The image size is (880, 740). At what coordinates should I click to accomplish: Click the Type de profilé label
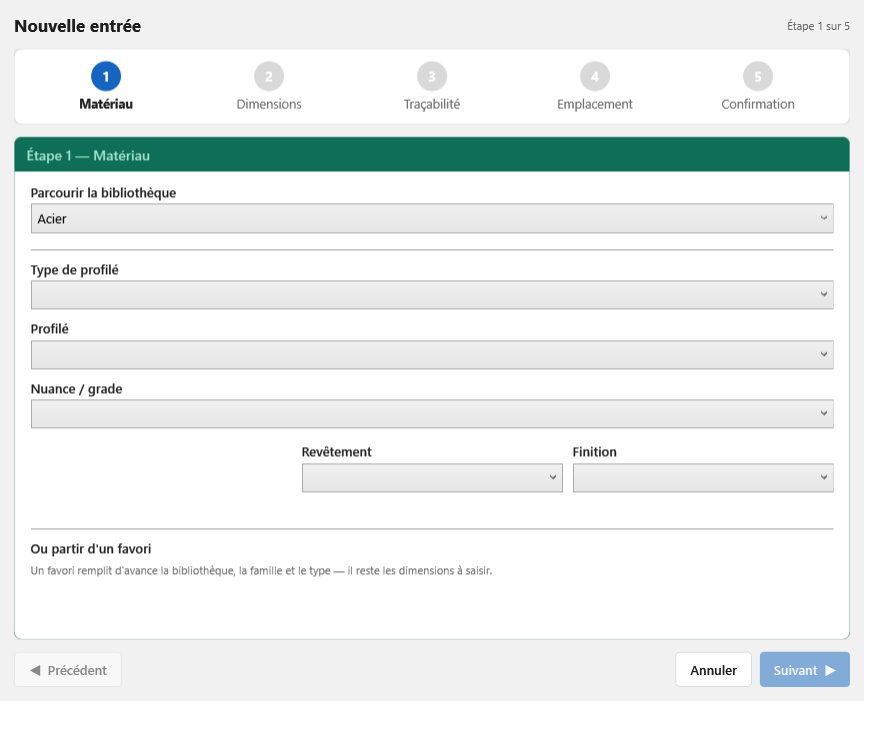point(75,270)
